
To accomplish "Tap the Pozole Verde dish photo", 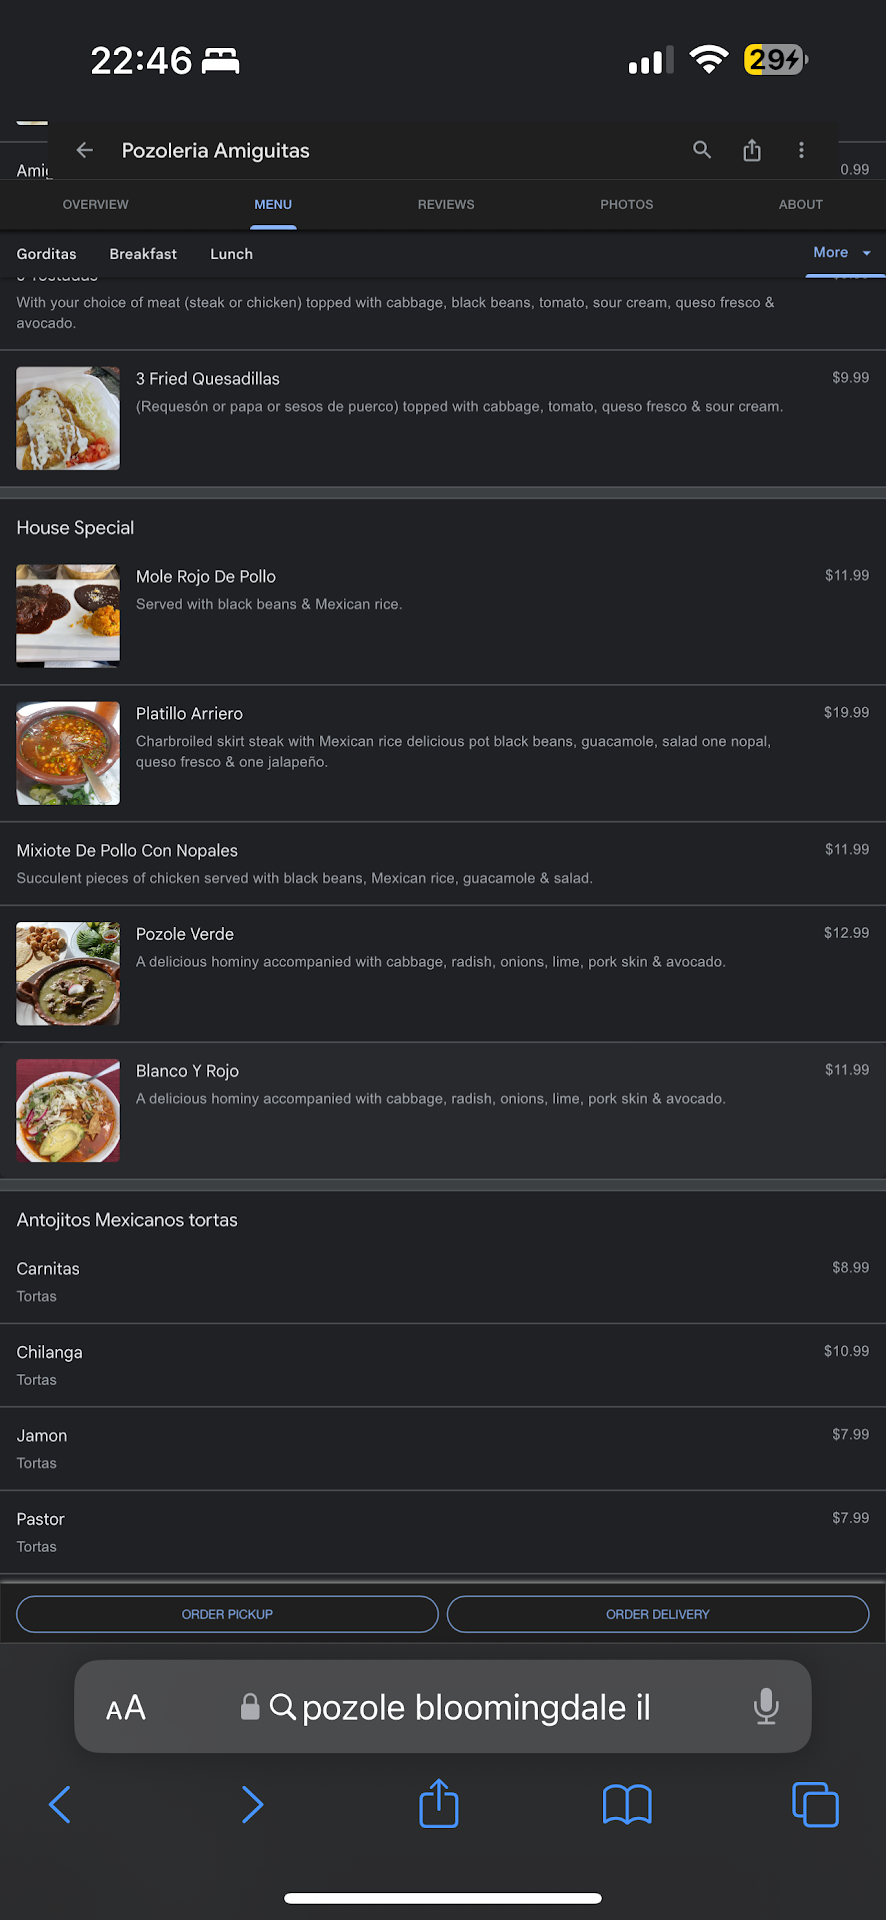I will tap(68, 974).
